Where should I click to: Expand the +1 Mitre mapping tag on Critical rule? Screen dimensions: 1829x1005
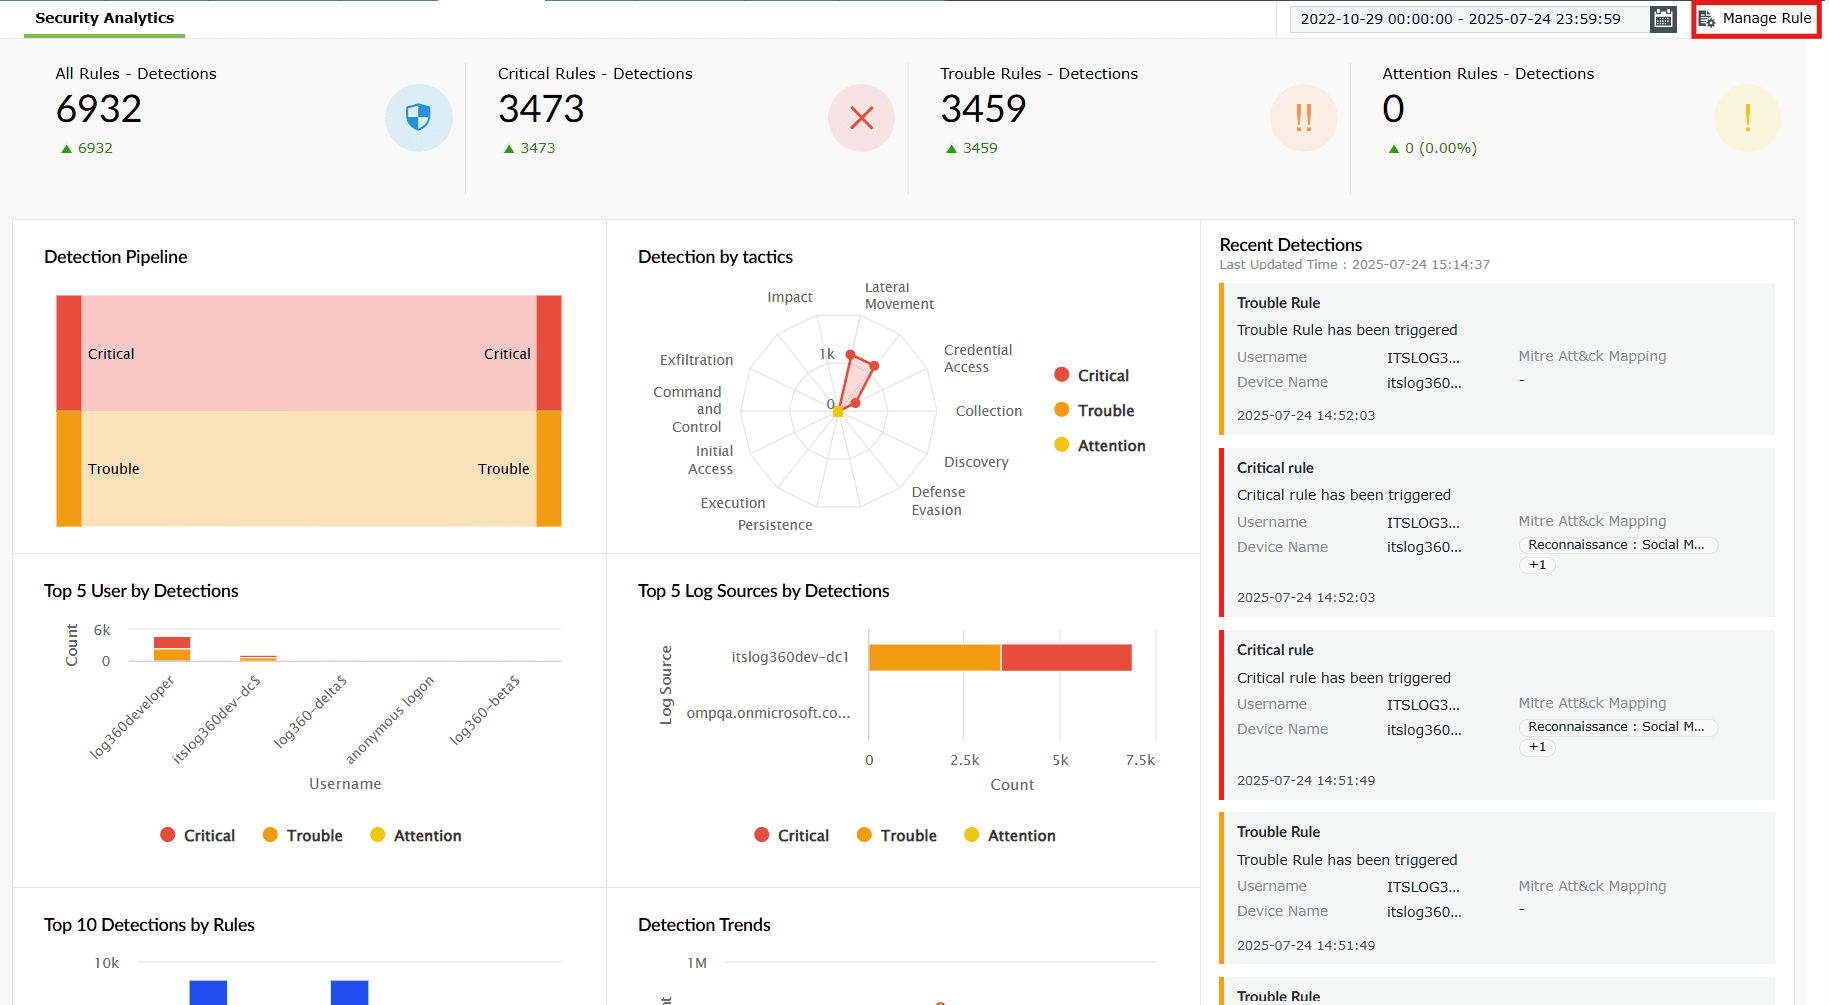point(1537,565)
